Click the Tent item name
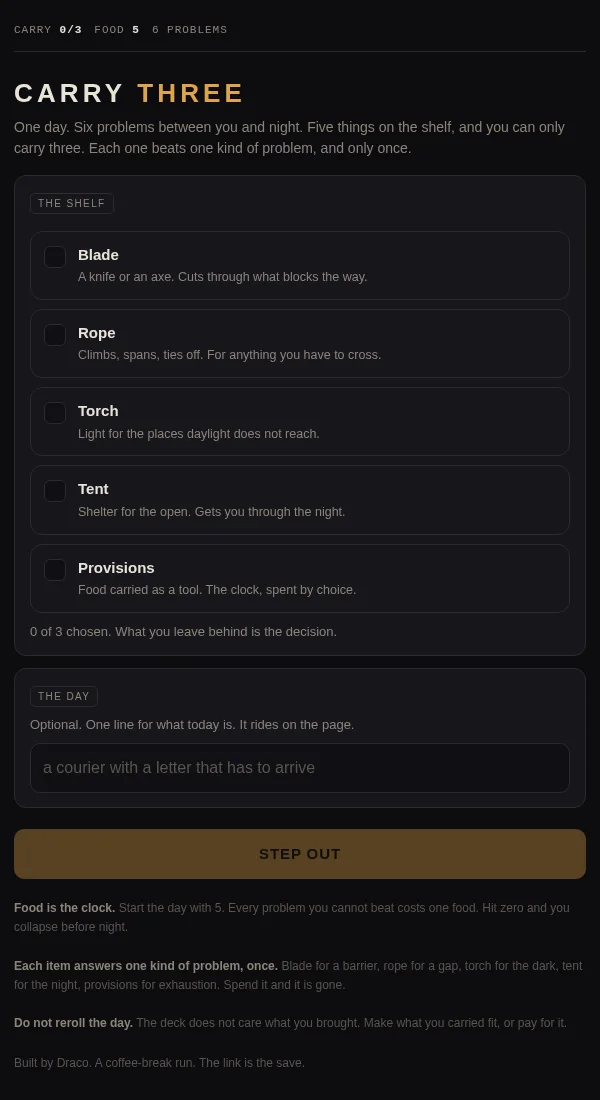The width and height of the screenshot is (600, 1100). [93, 489]
